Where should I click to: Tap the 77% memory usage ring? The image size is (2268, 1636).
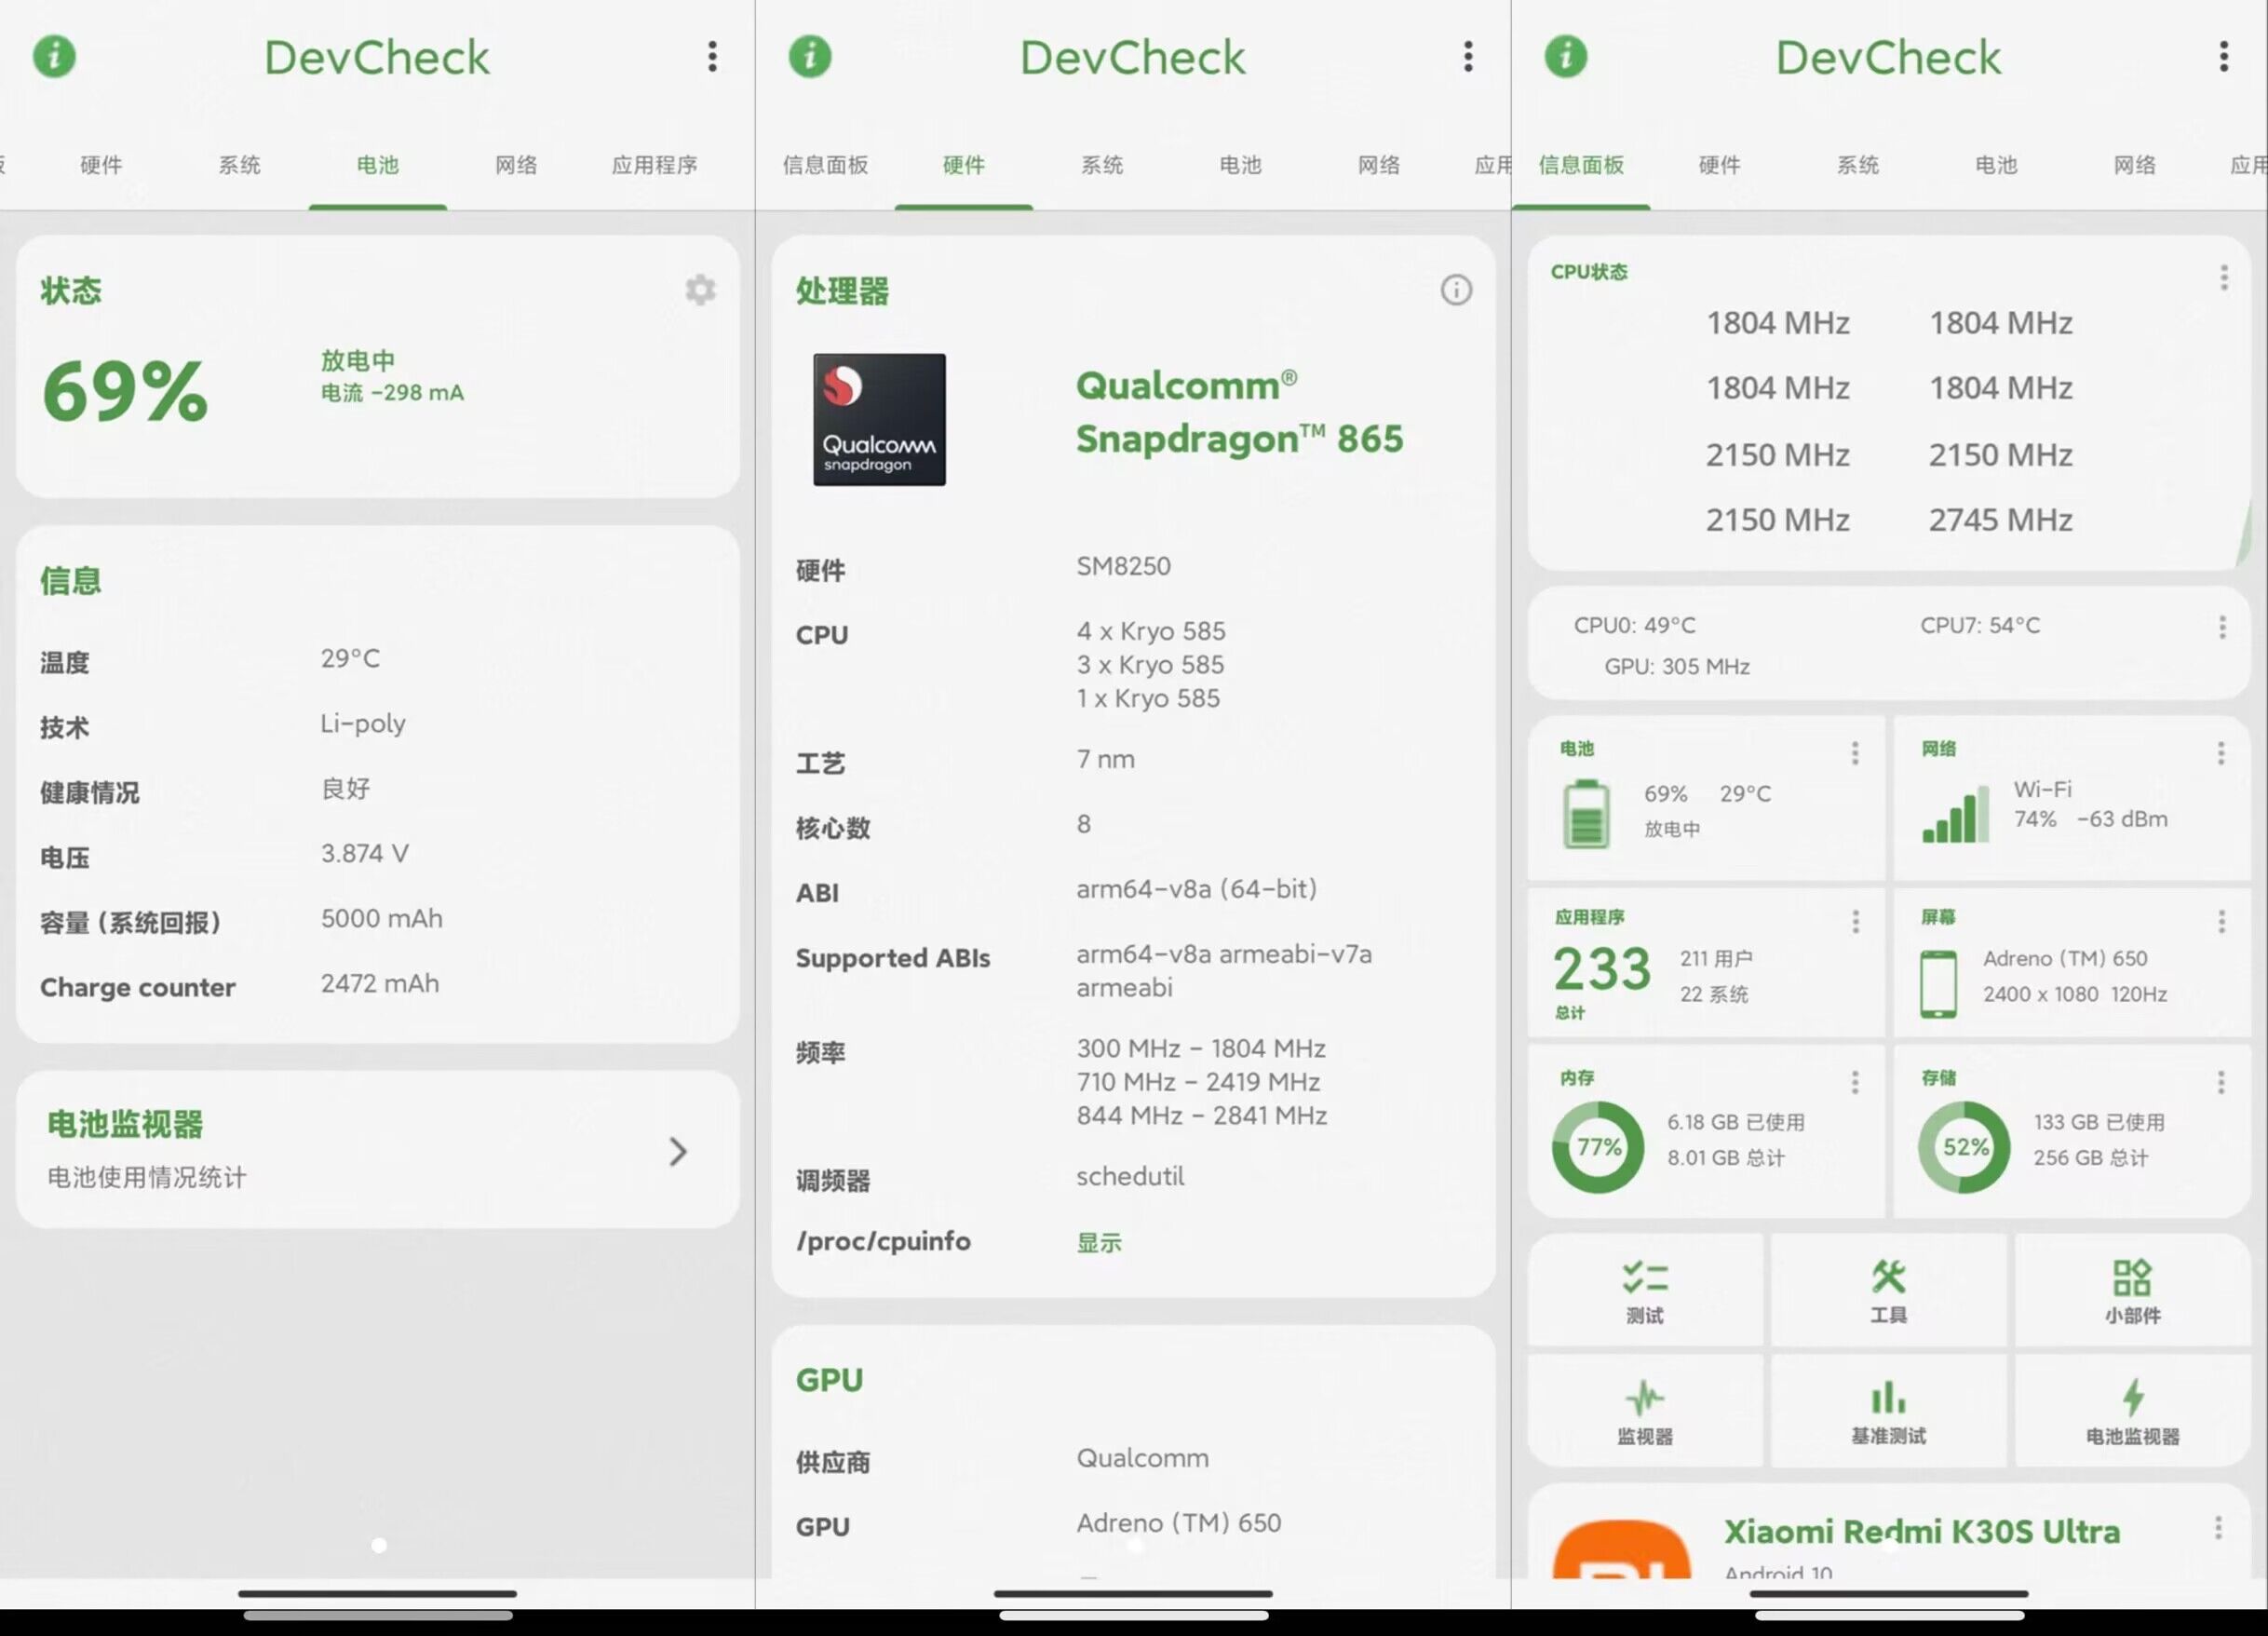(1597, 1147)
